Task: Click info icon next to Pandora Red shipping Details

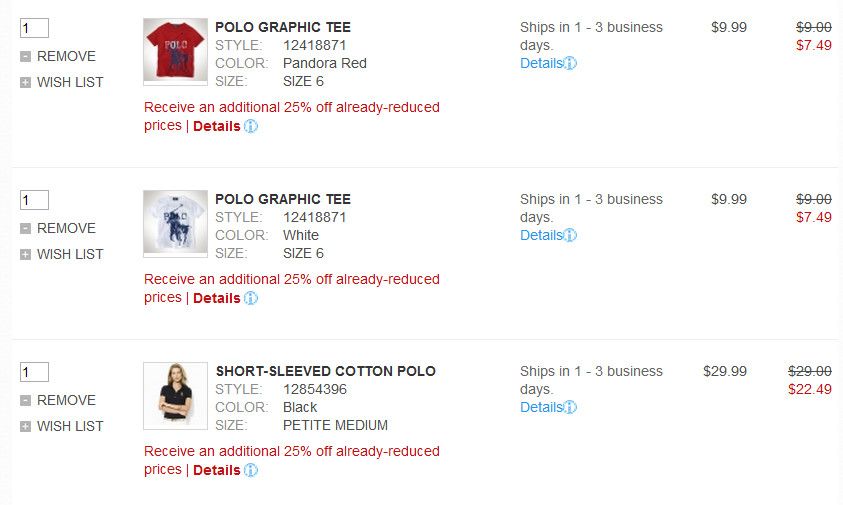Action: [570, 64]
